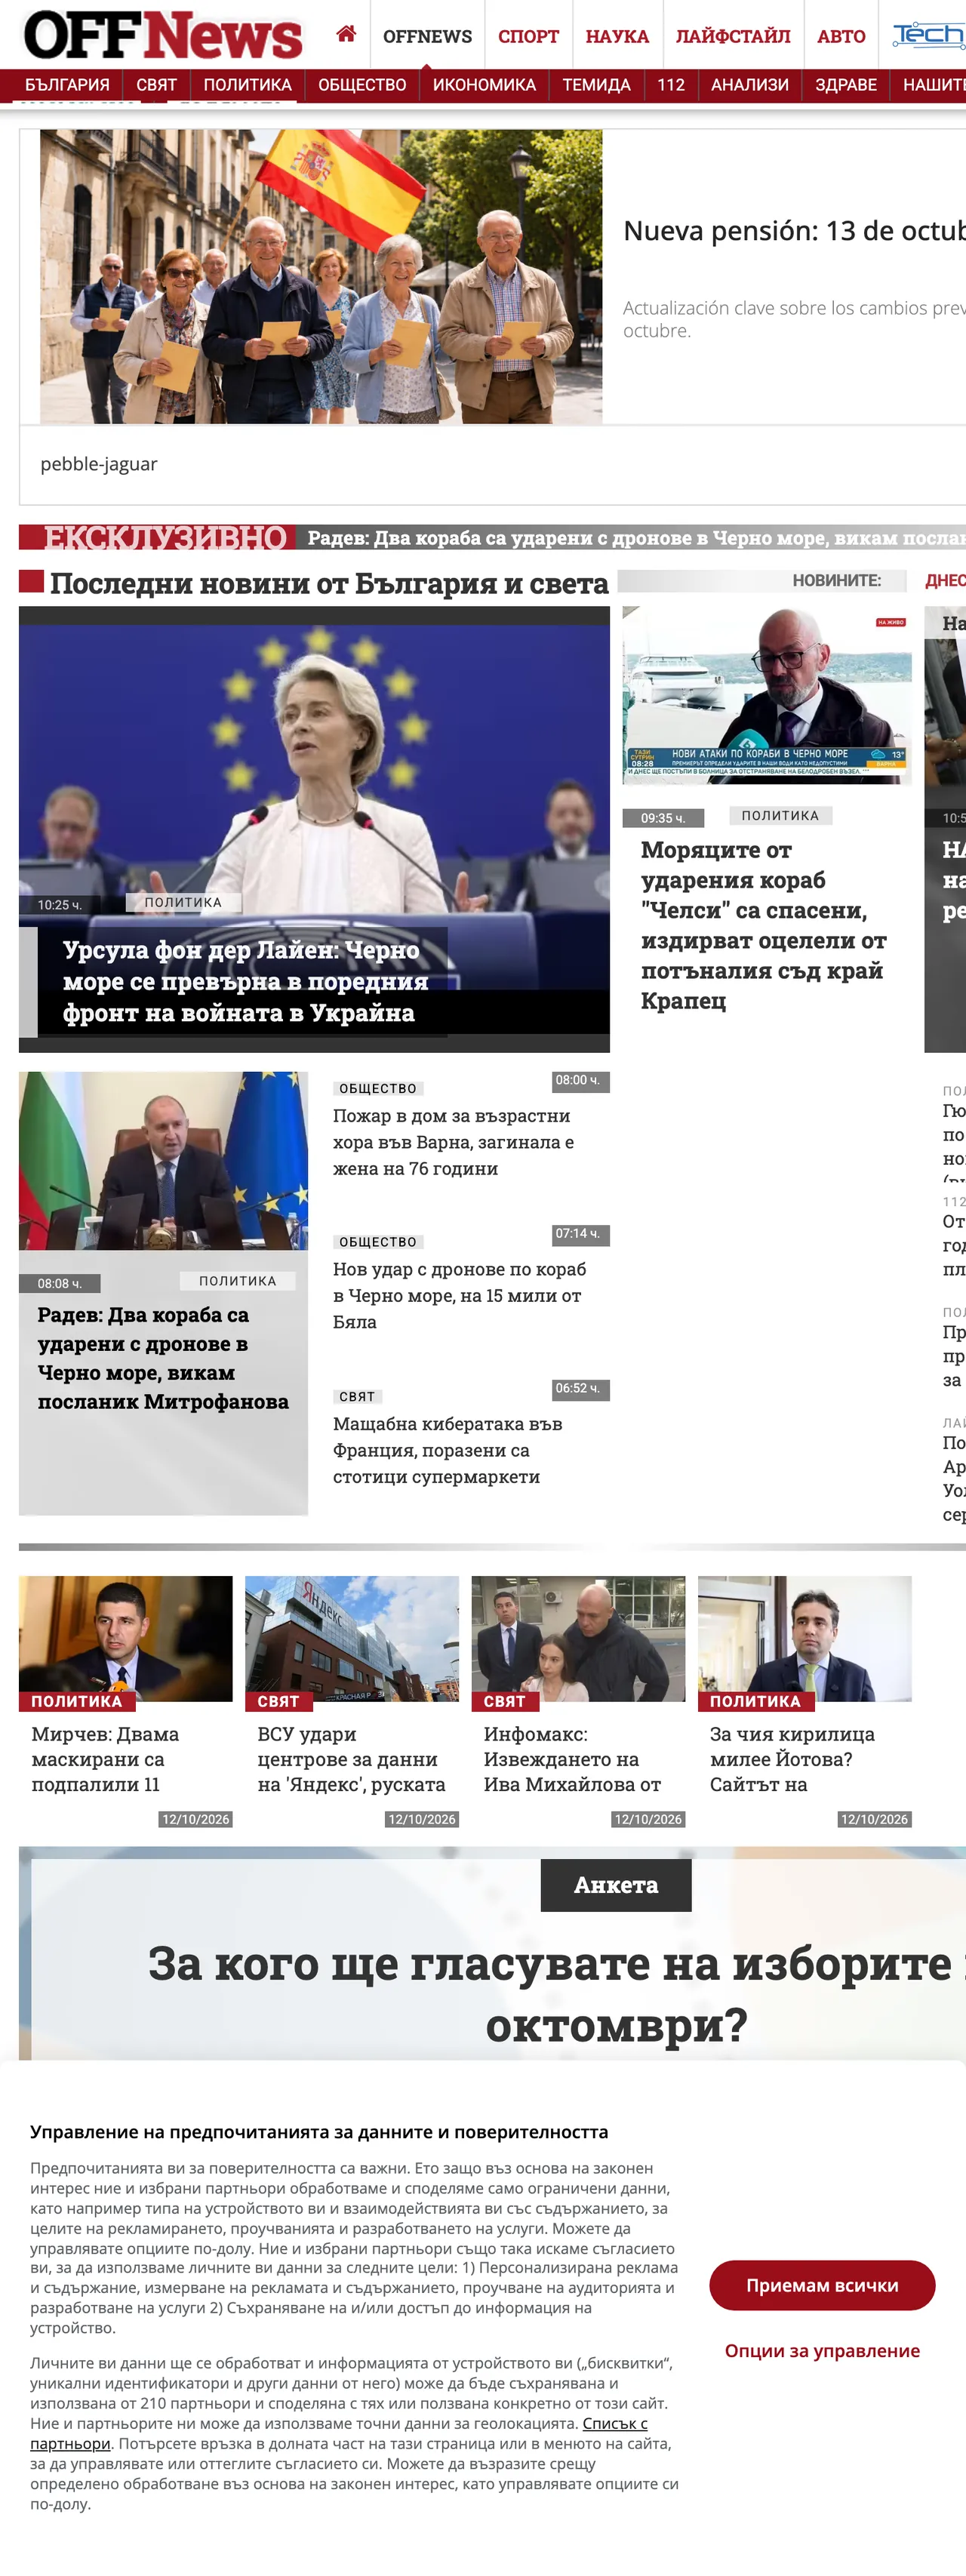This screenshot has width=966, height=2576.
Task: Open the Яндекс building thumbnail
Action: pyautogui.click(x=352, y=1638)
